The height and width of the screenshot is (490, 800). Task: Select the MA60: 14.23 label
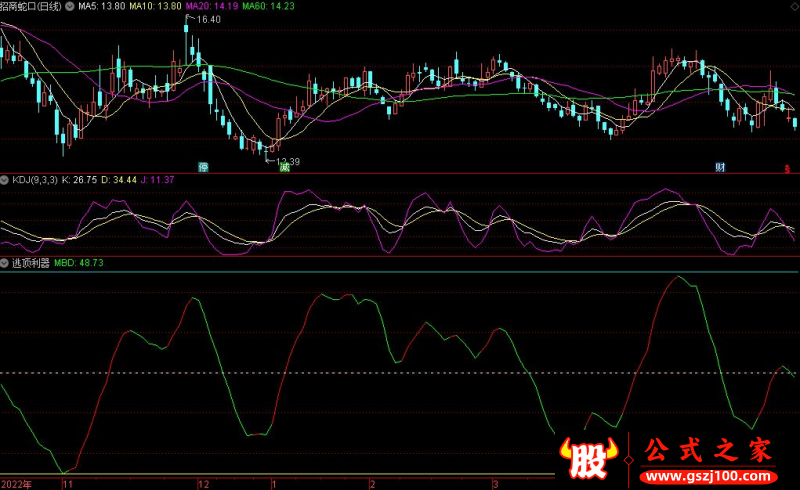[272, 6]
